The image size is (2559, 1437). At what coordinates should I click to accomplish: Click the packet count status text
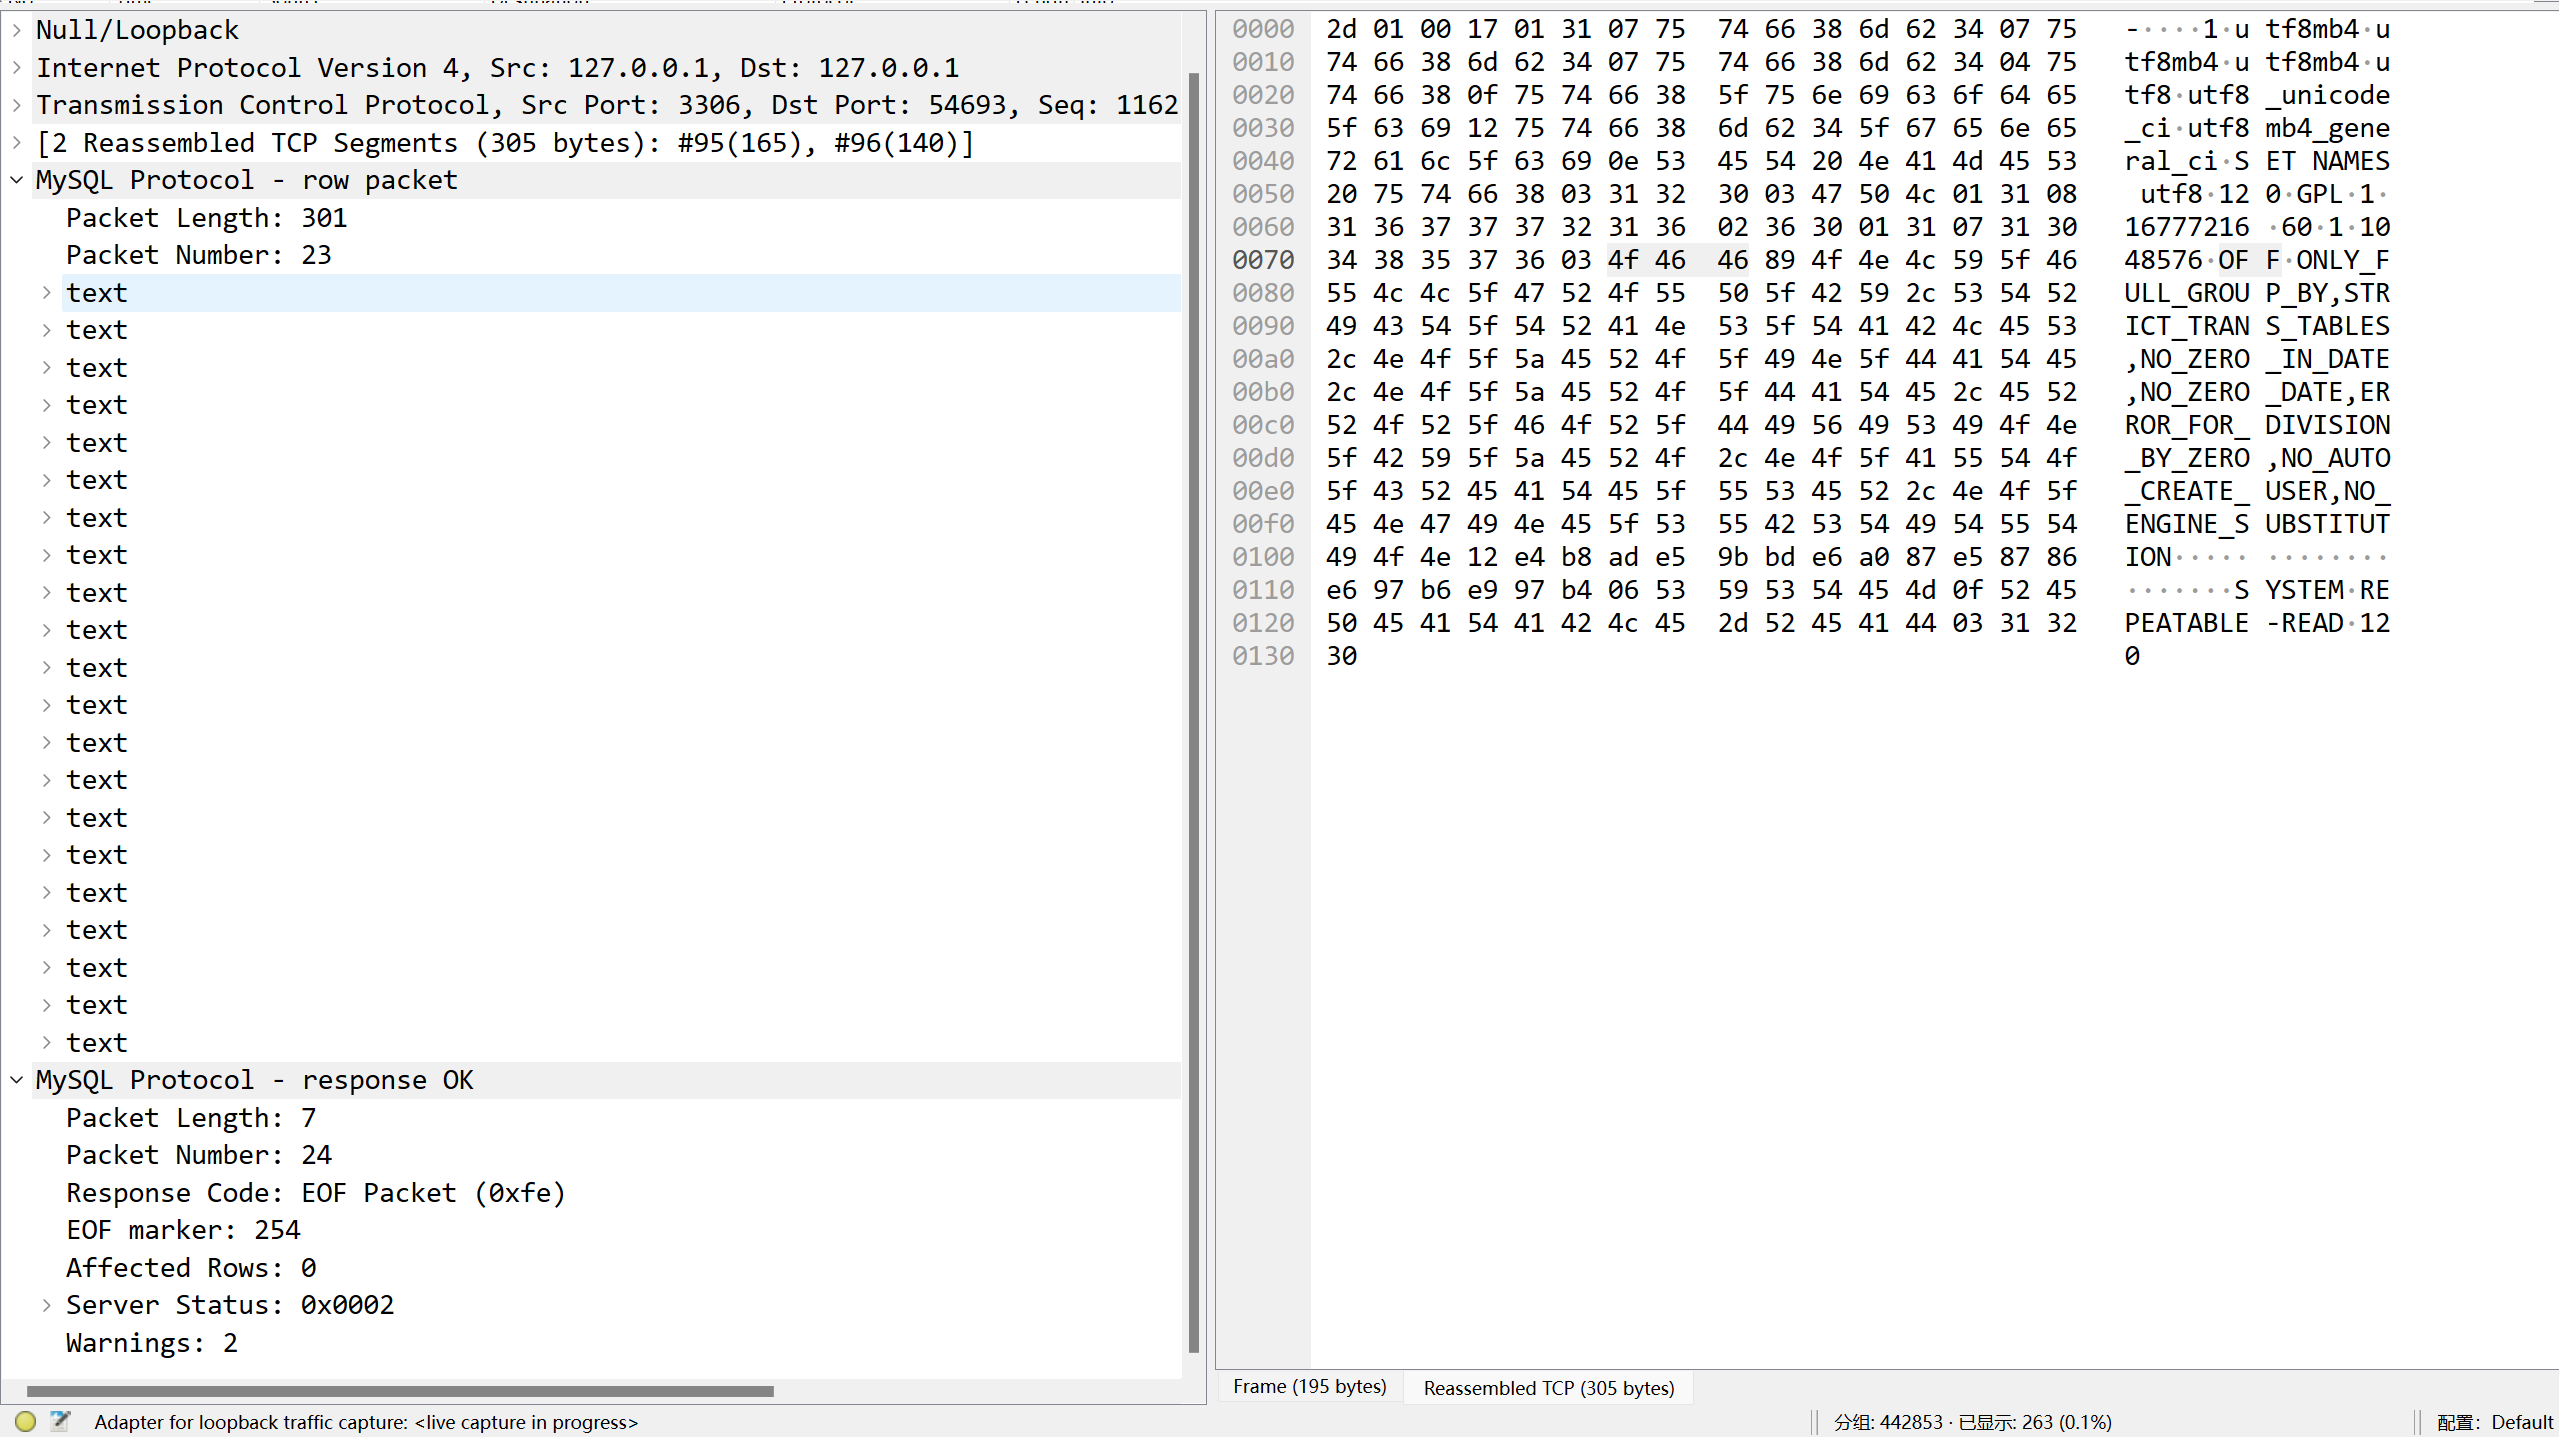pyautogui.click(x=1972, y=1422)
